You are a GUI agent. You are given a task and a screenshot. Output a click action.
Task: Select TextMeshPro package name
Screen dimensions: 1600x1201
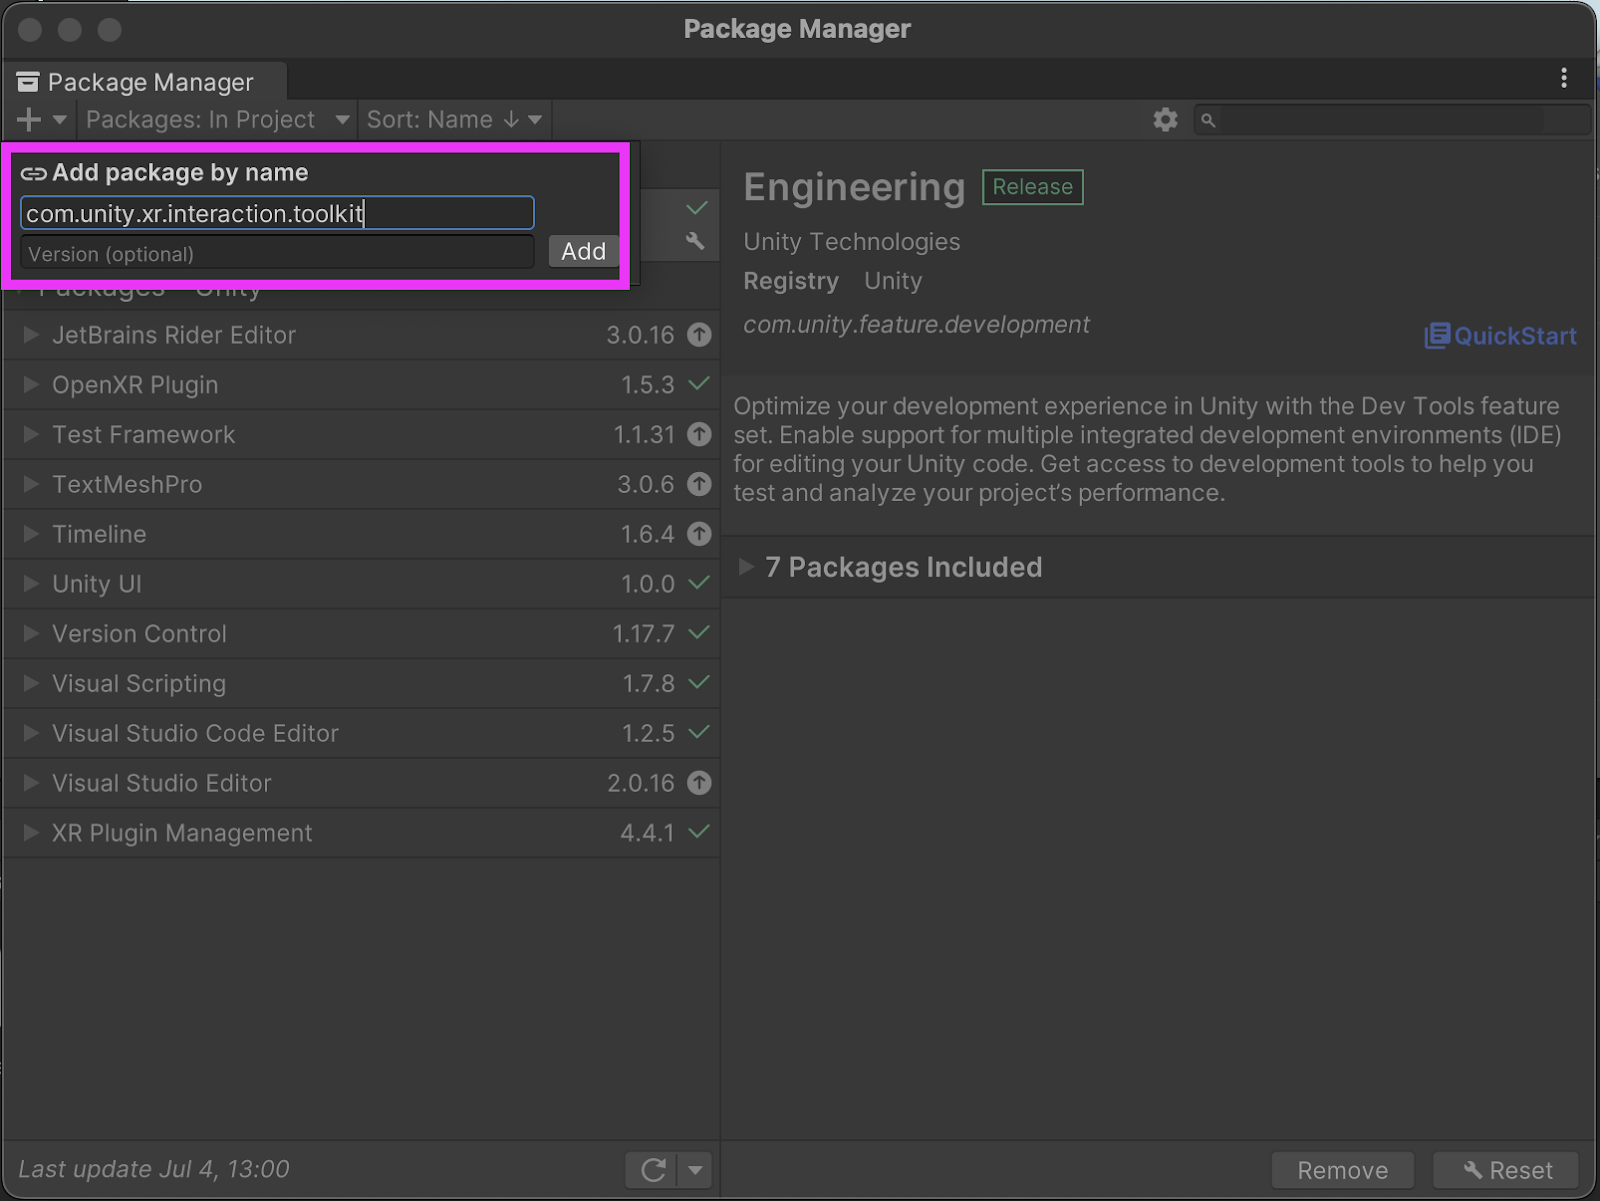tap(127, 484)
